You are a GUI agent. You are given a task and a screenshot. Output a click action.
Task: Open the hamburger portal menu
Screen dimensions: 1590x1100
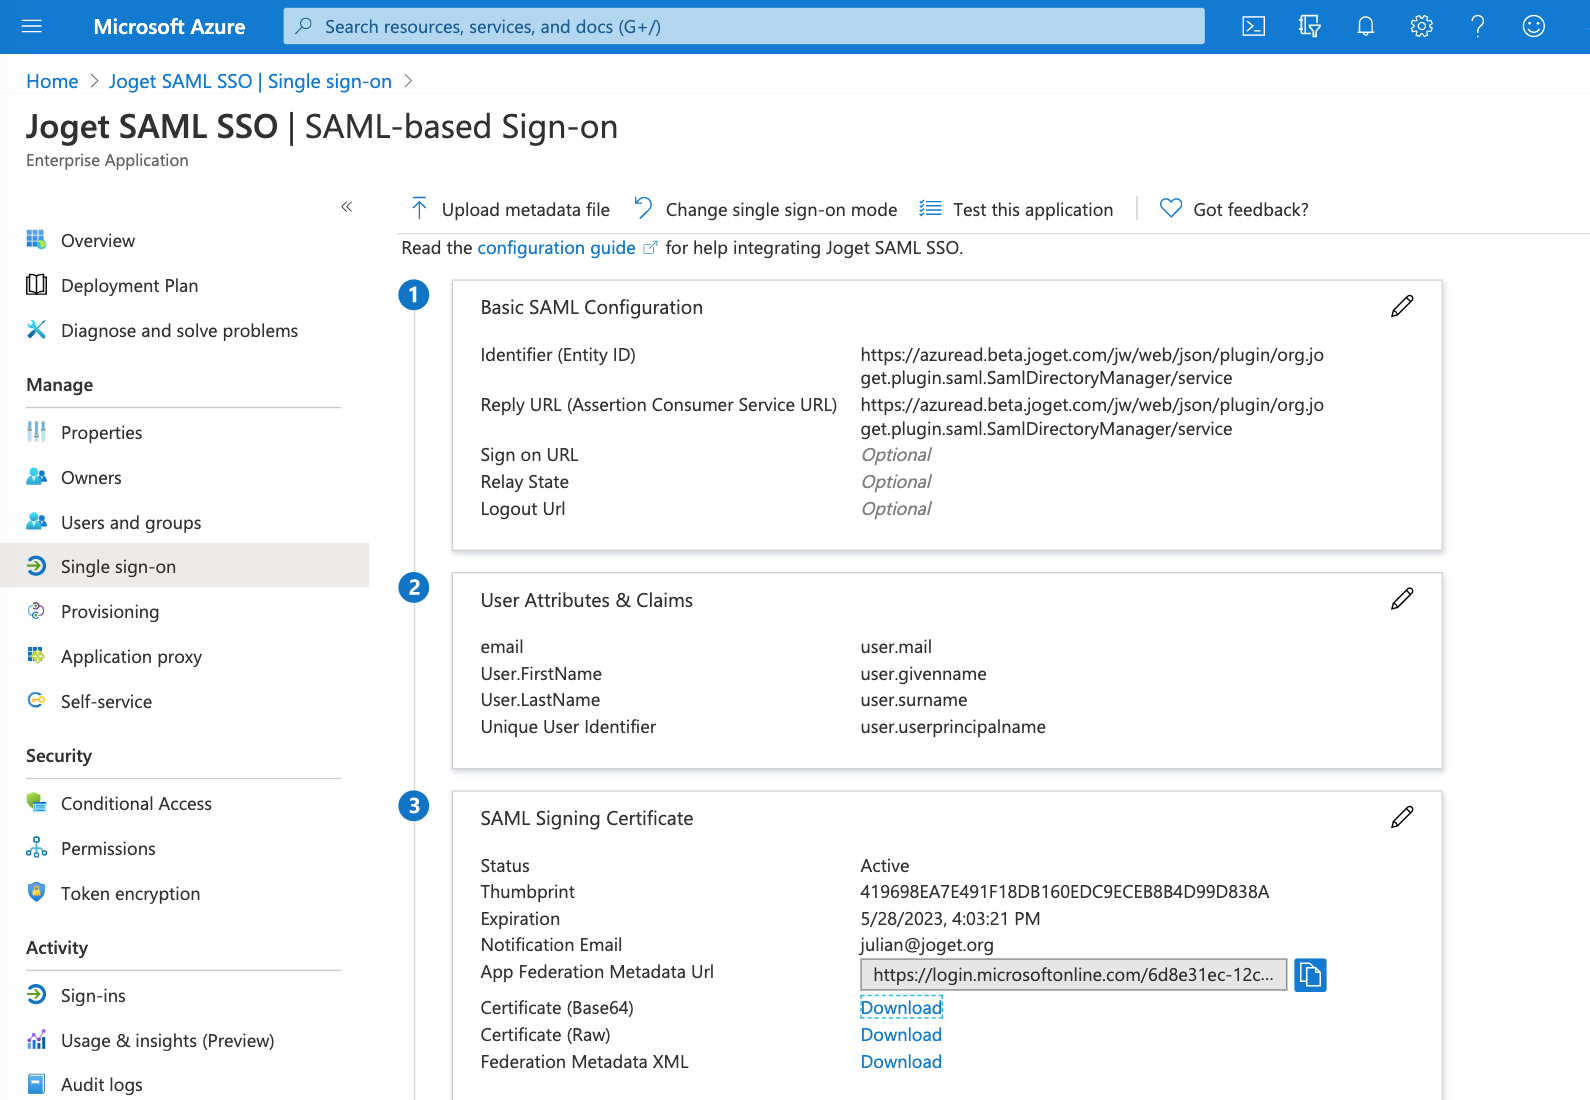[32, 27]
